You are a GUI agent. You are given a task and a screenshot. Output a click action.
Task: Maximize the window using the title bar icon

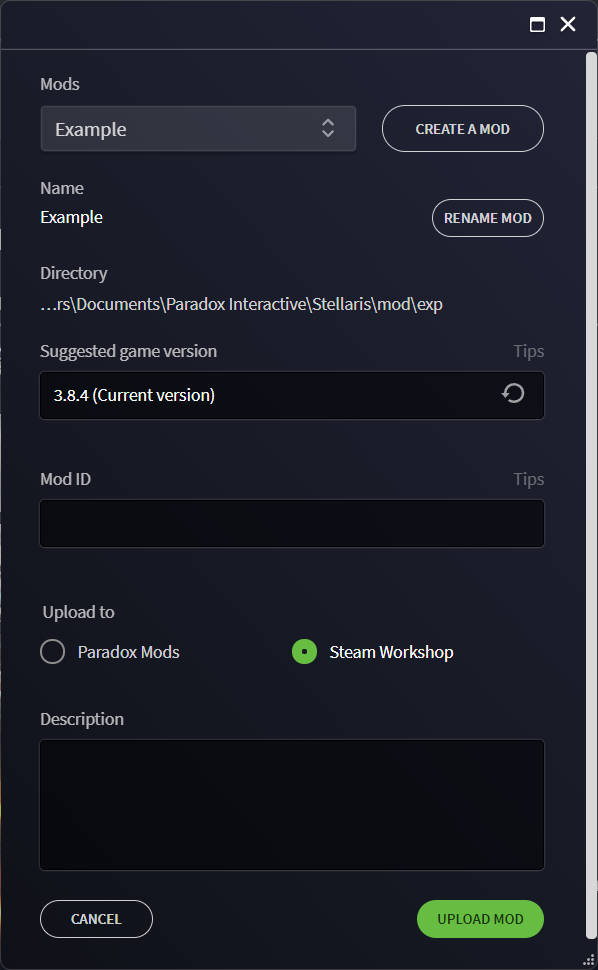pos(537,25)
